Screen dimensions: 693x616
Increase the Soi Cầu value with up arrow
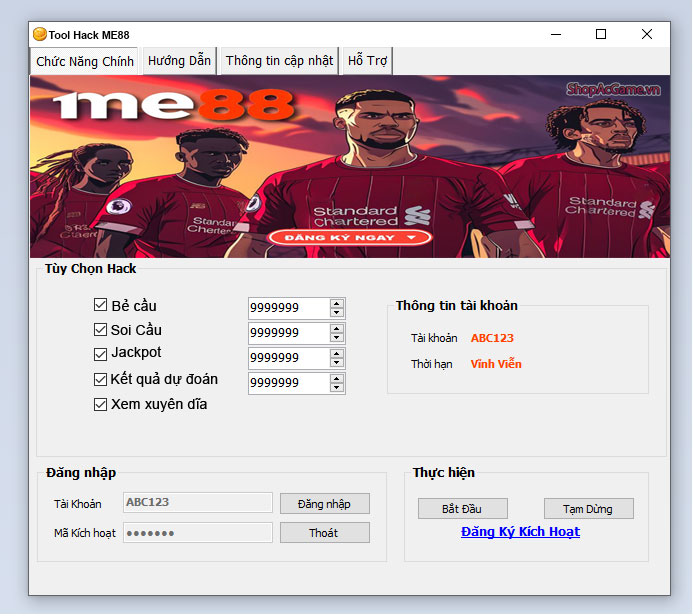tap(337, 329)
